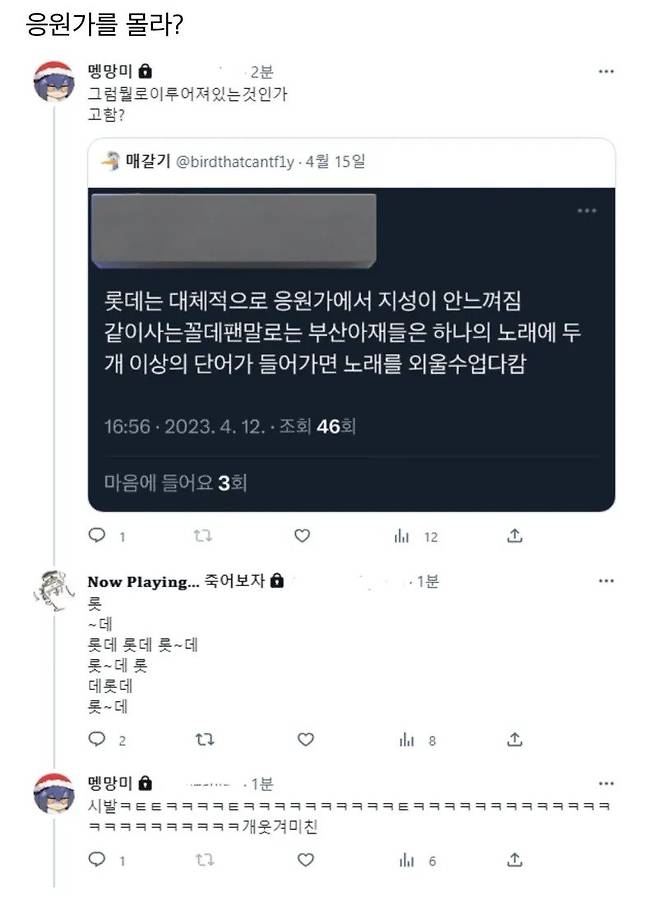Like the Now Playing lyrics tweet
The width and height of the screenshot is (658, 924).
pyautogui.click(x=301, y=740)
